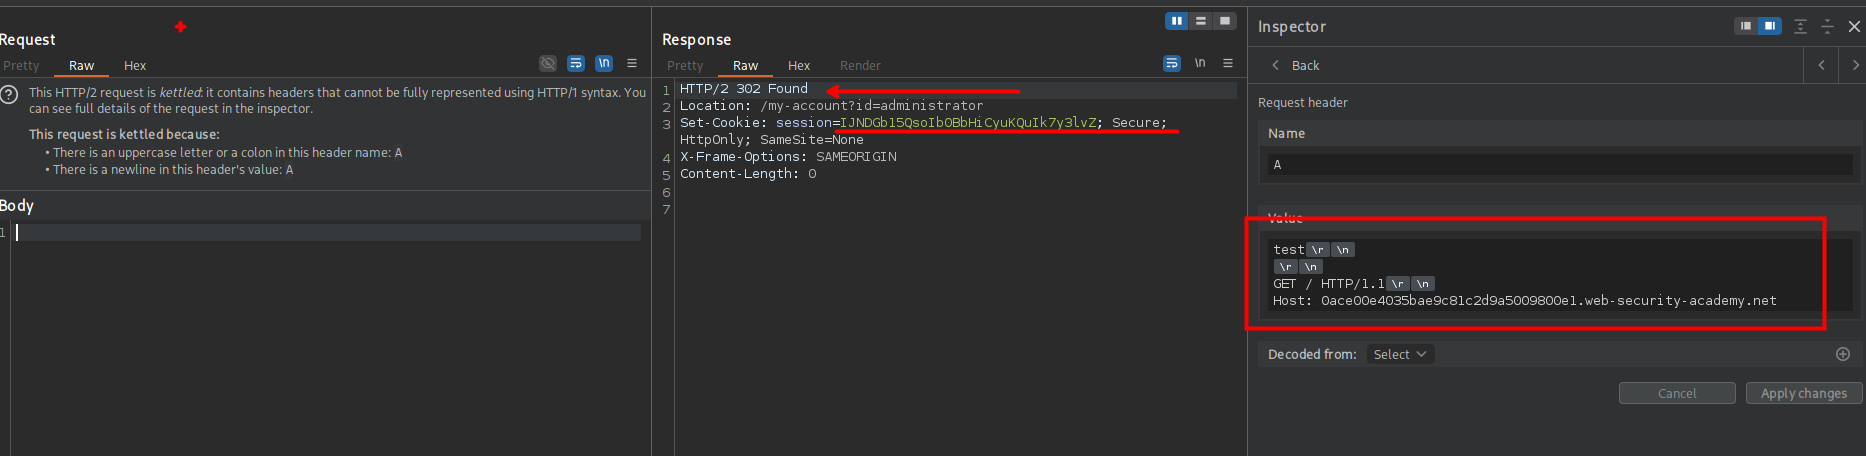Image resolution: width=1866 pixels, height=456 pixels.
Task: Open the 'Decoded from' Select dropdown
Action: [x=1400, y=354]
